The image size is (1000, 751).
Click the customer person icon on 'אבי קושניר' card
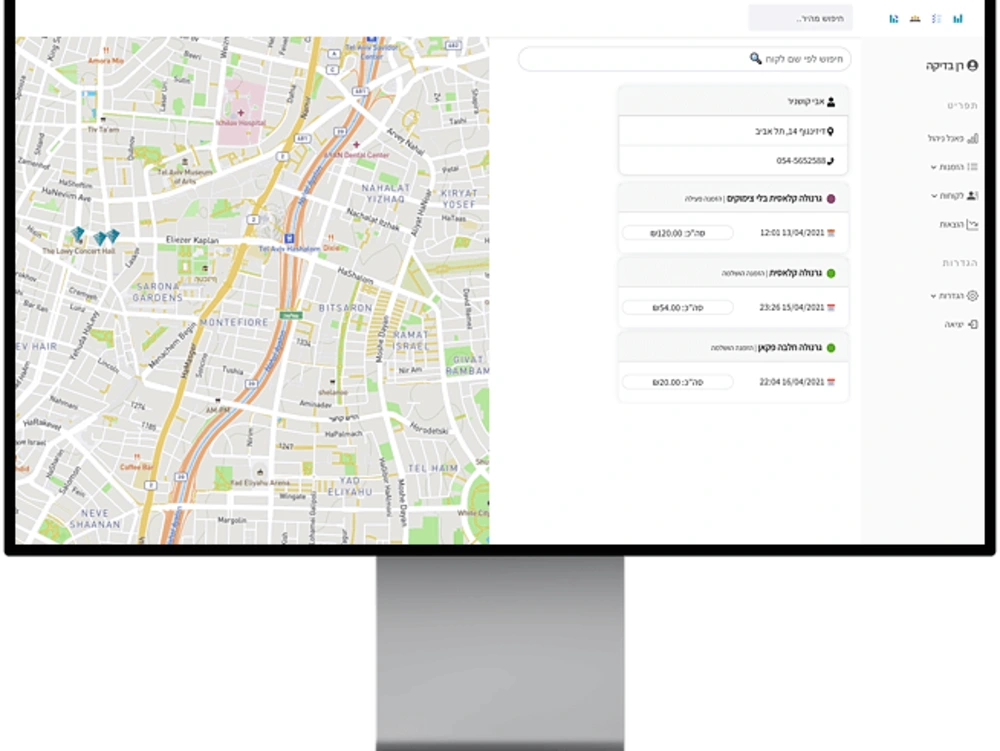pos(830,101)
